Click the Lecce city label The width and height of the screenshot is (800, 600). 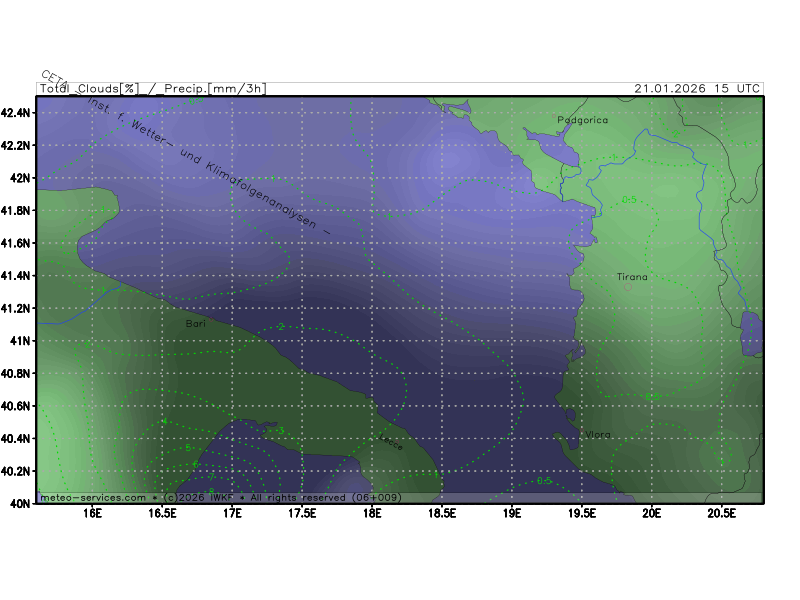[388, 440]
